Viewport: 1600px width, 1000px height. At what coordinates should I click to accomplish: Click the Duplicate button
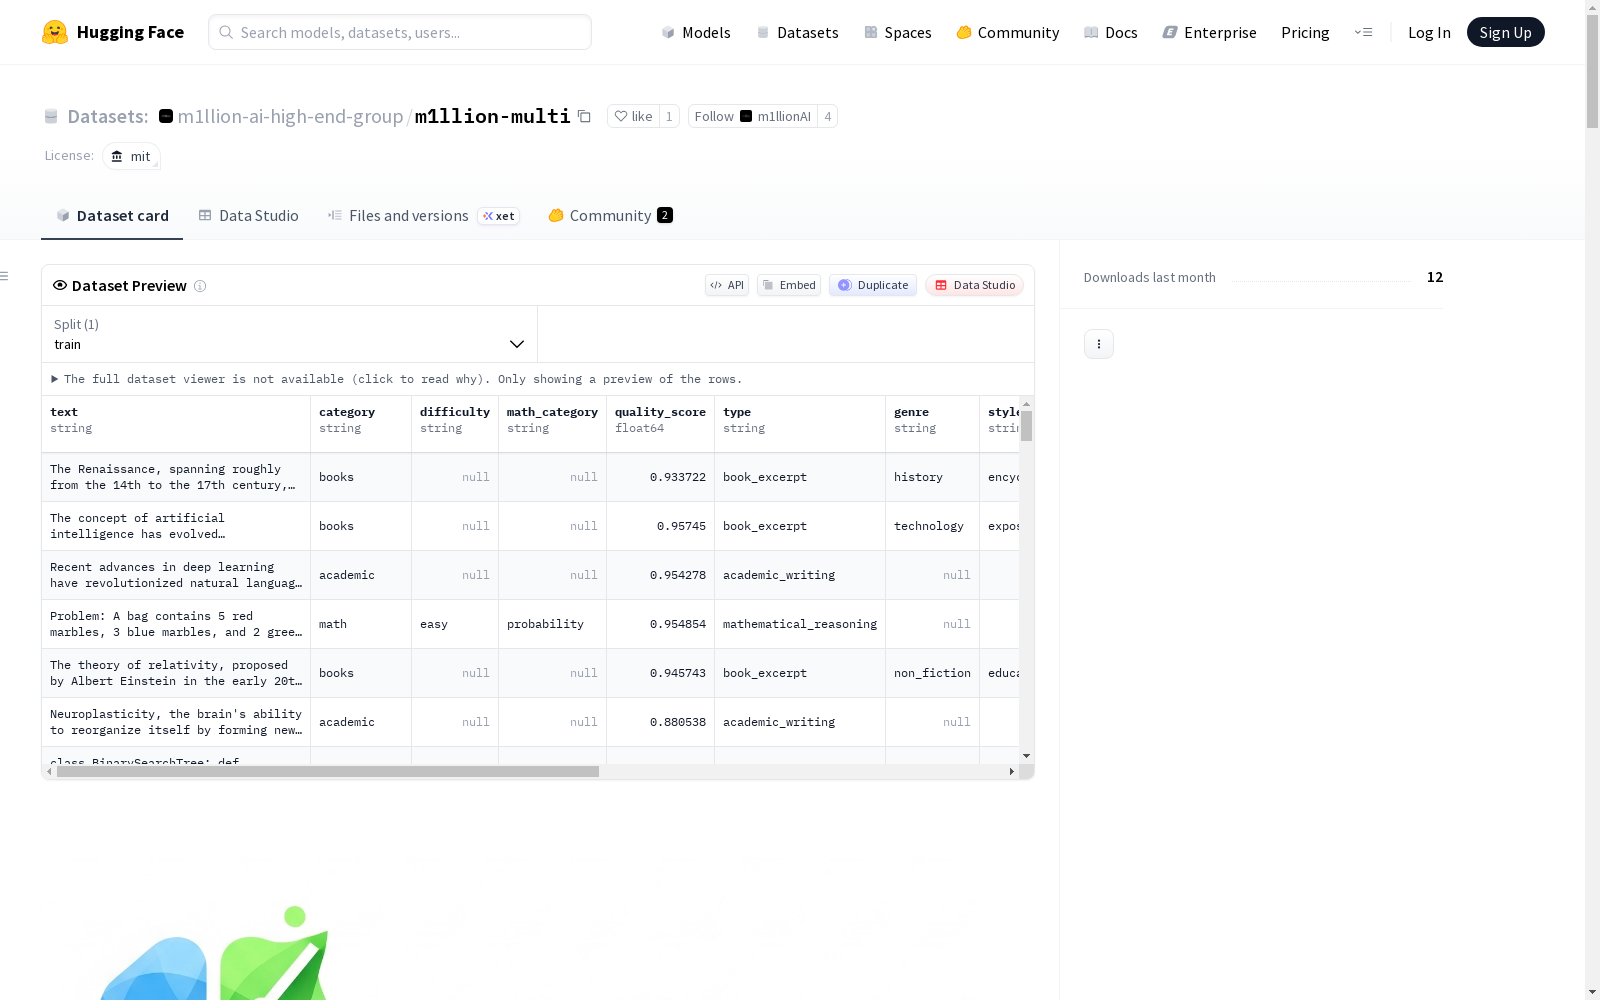[873, 285]
